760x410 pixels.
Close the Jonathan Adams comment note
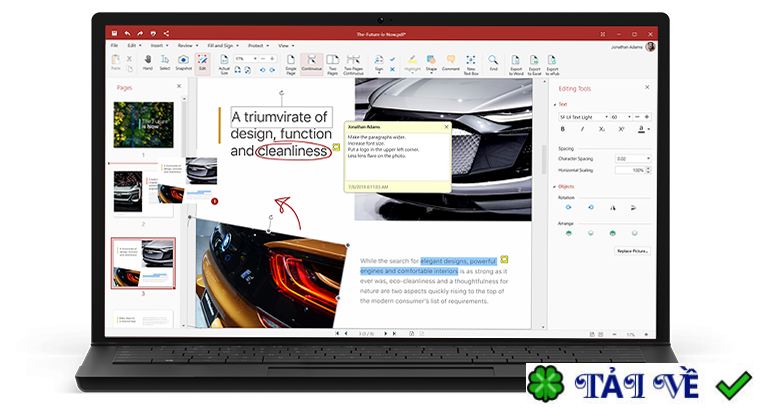pyautogui.click(x=446, y=127)
